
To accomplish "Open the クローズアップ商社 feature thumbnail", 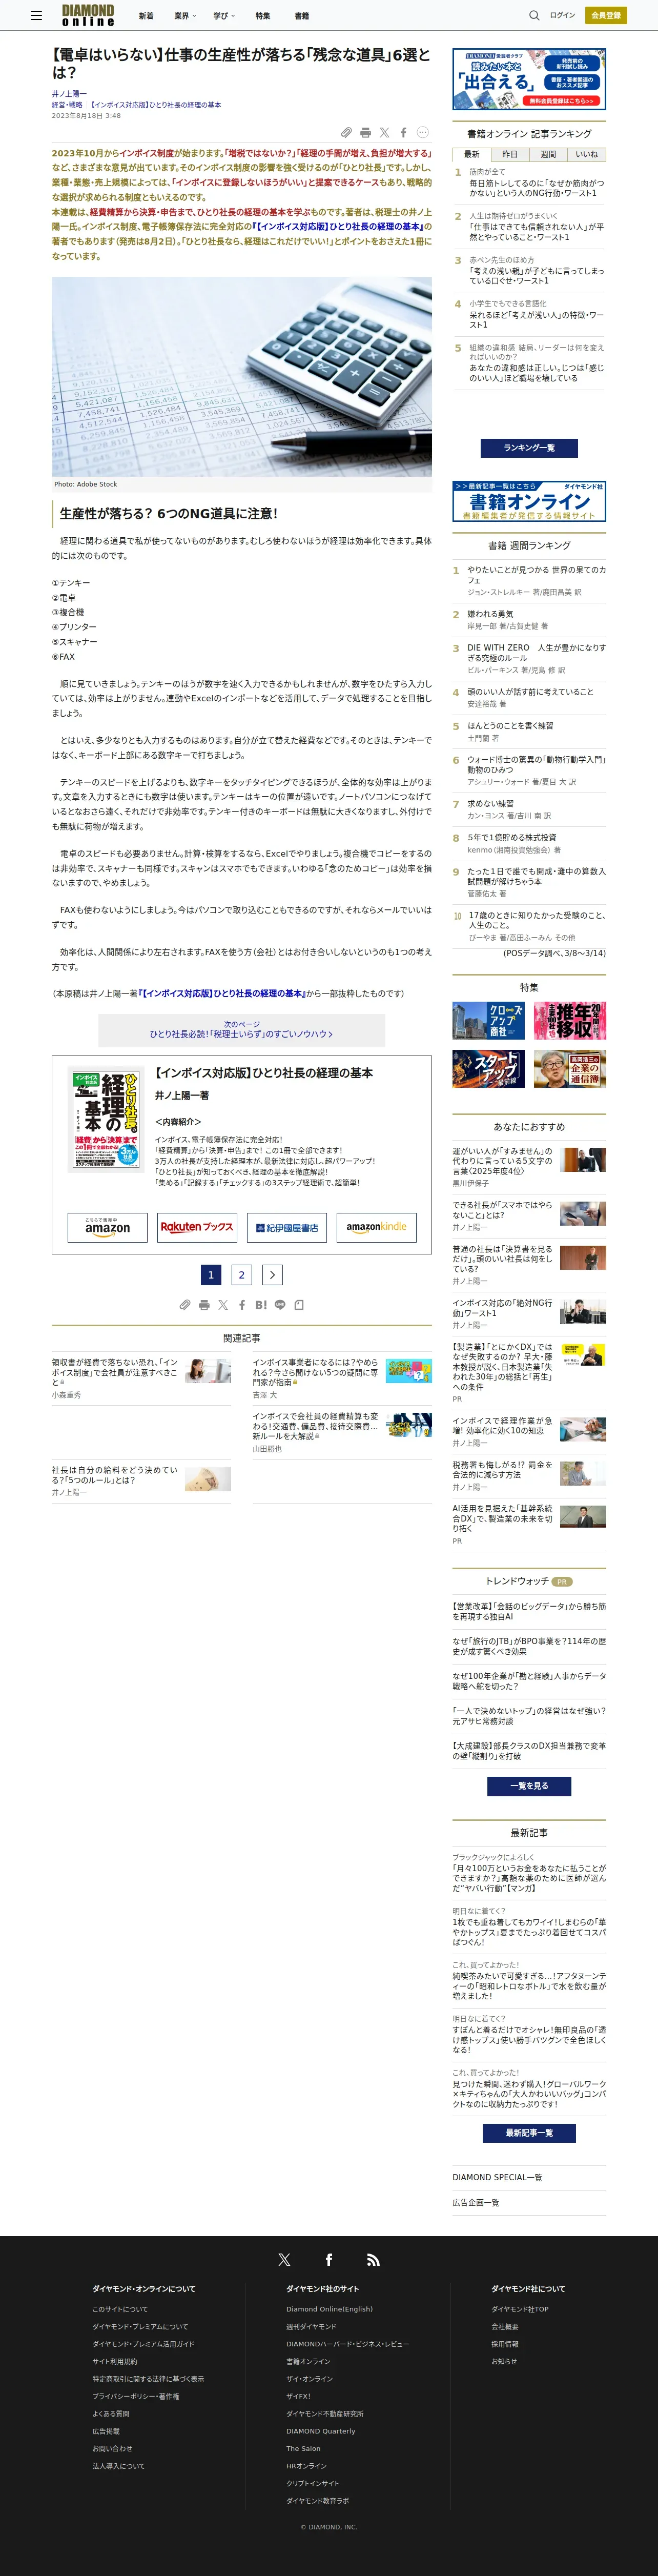I will (x=488, y=1021).
